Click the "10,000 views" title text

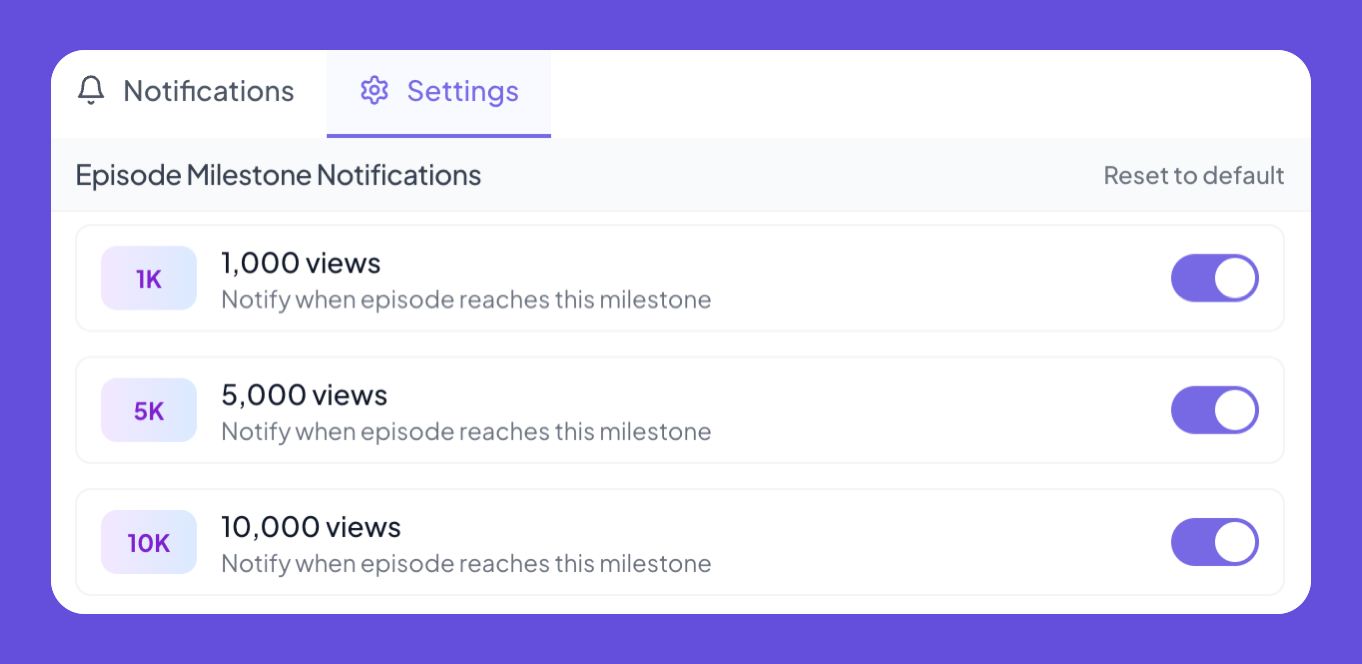311,528
